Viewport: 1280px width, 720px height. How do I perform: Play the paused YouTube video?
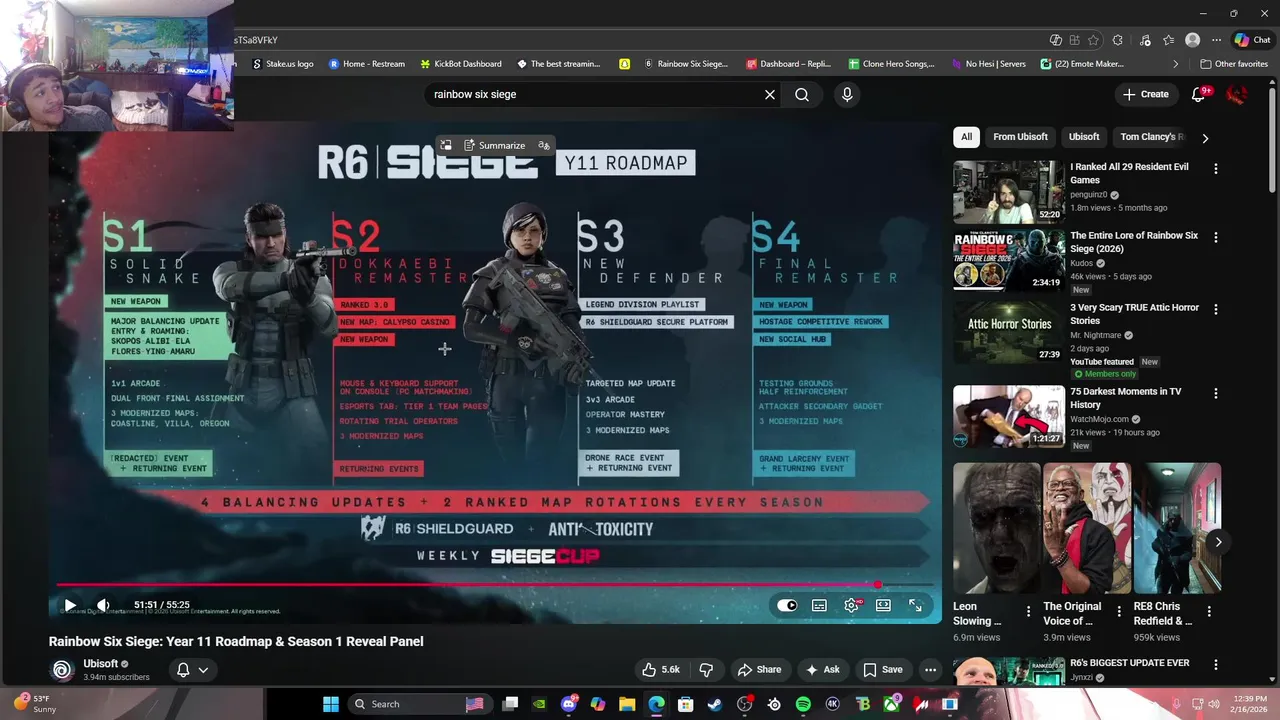pyautogui.click(x=70, y=605)
